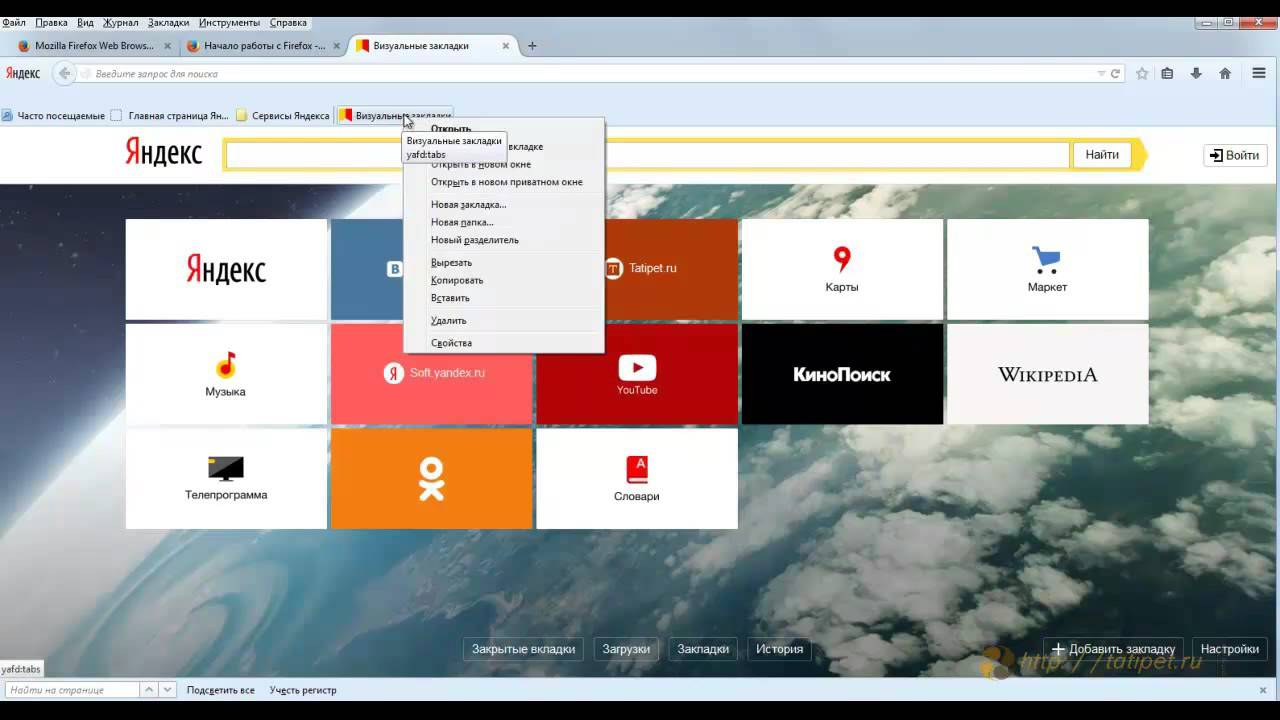Click the История button

tap(779, 649)
